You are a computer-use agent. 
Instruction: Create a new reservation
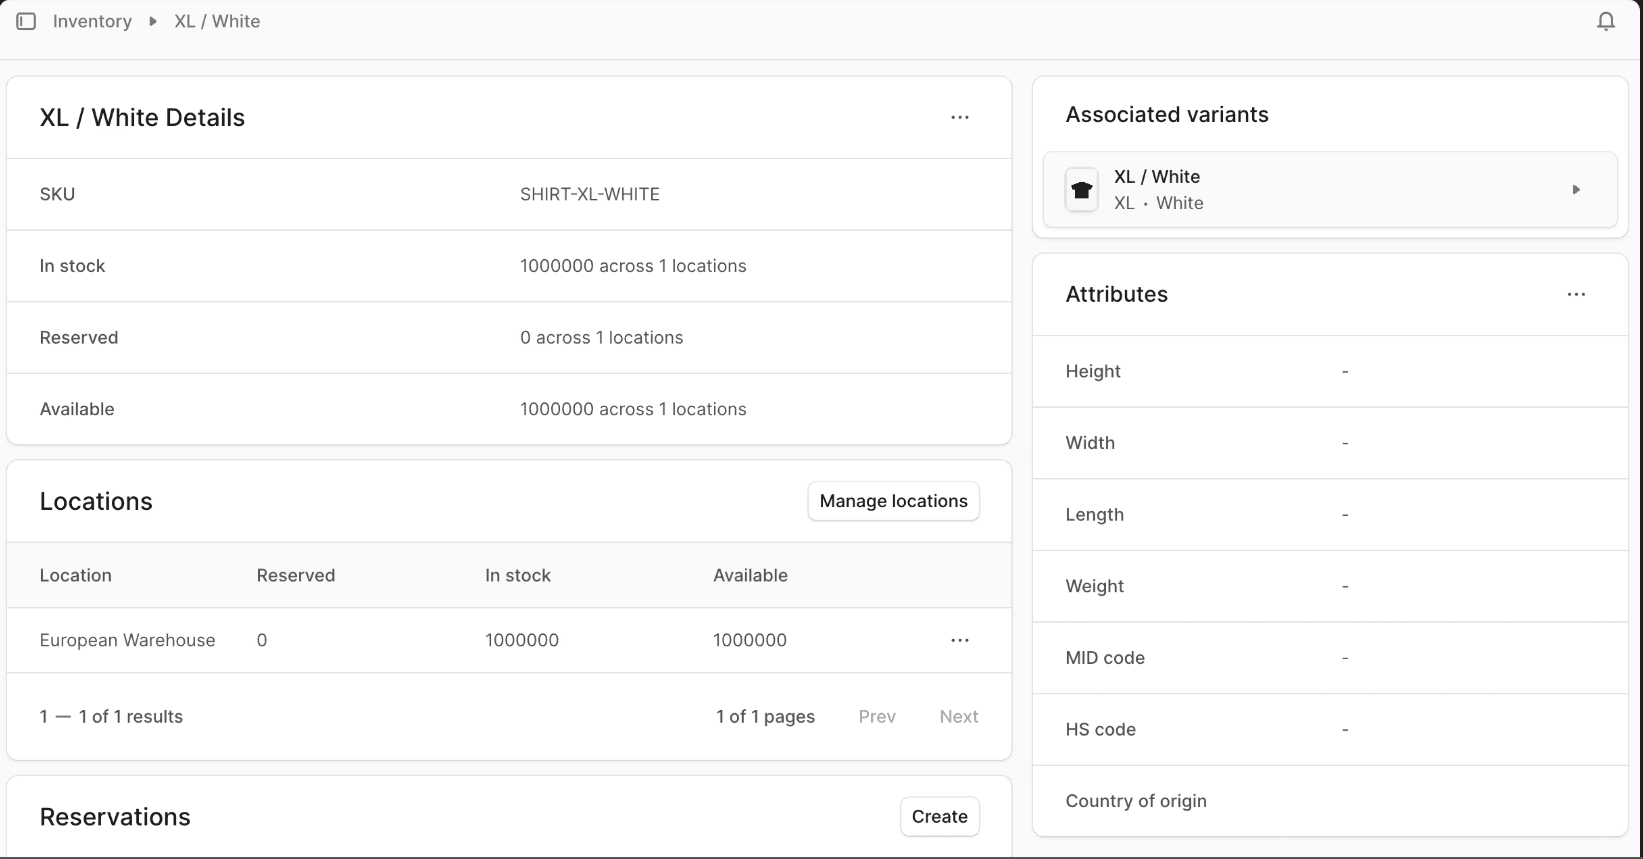coord(939,816)
